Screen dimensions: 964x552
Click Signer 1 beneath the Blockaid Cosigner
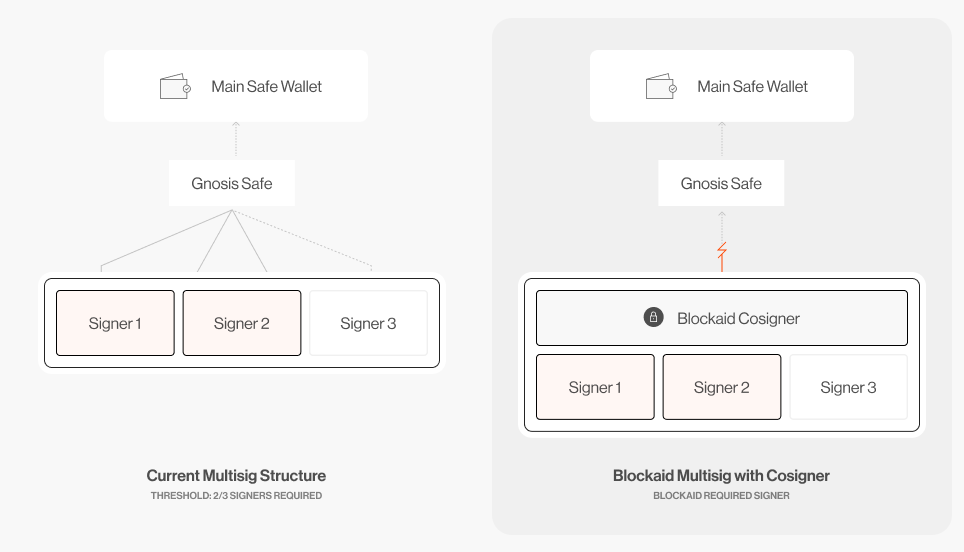click(x=595, y=387)
